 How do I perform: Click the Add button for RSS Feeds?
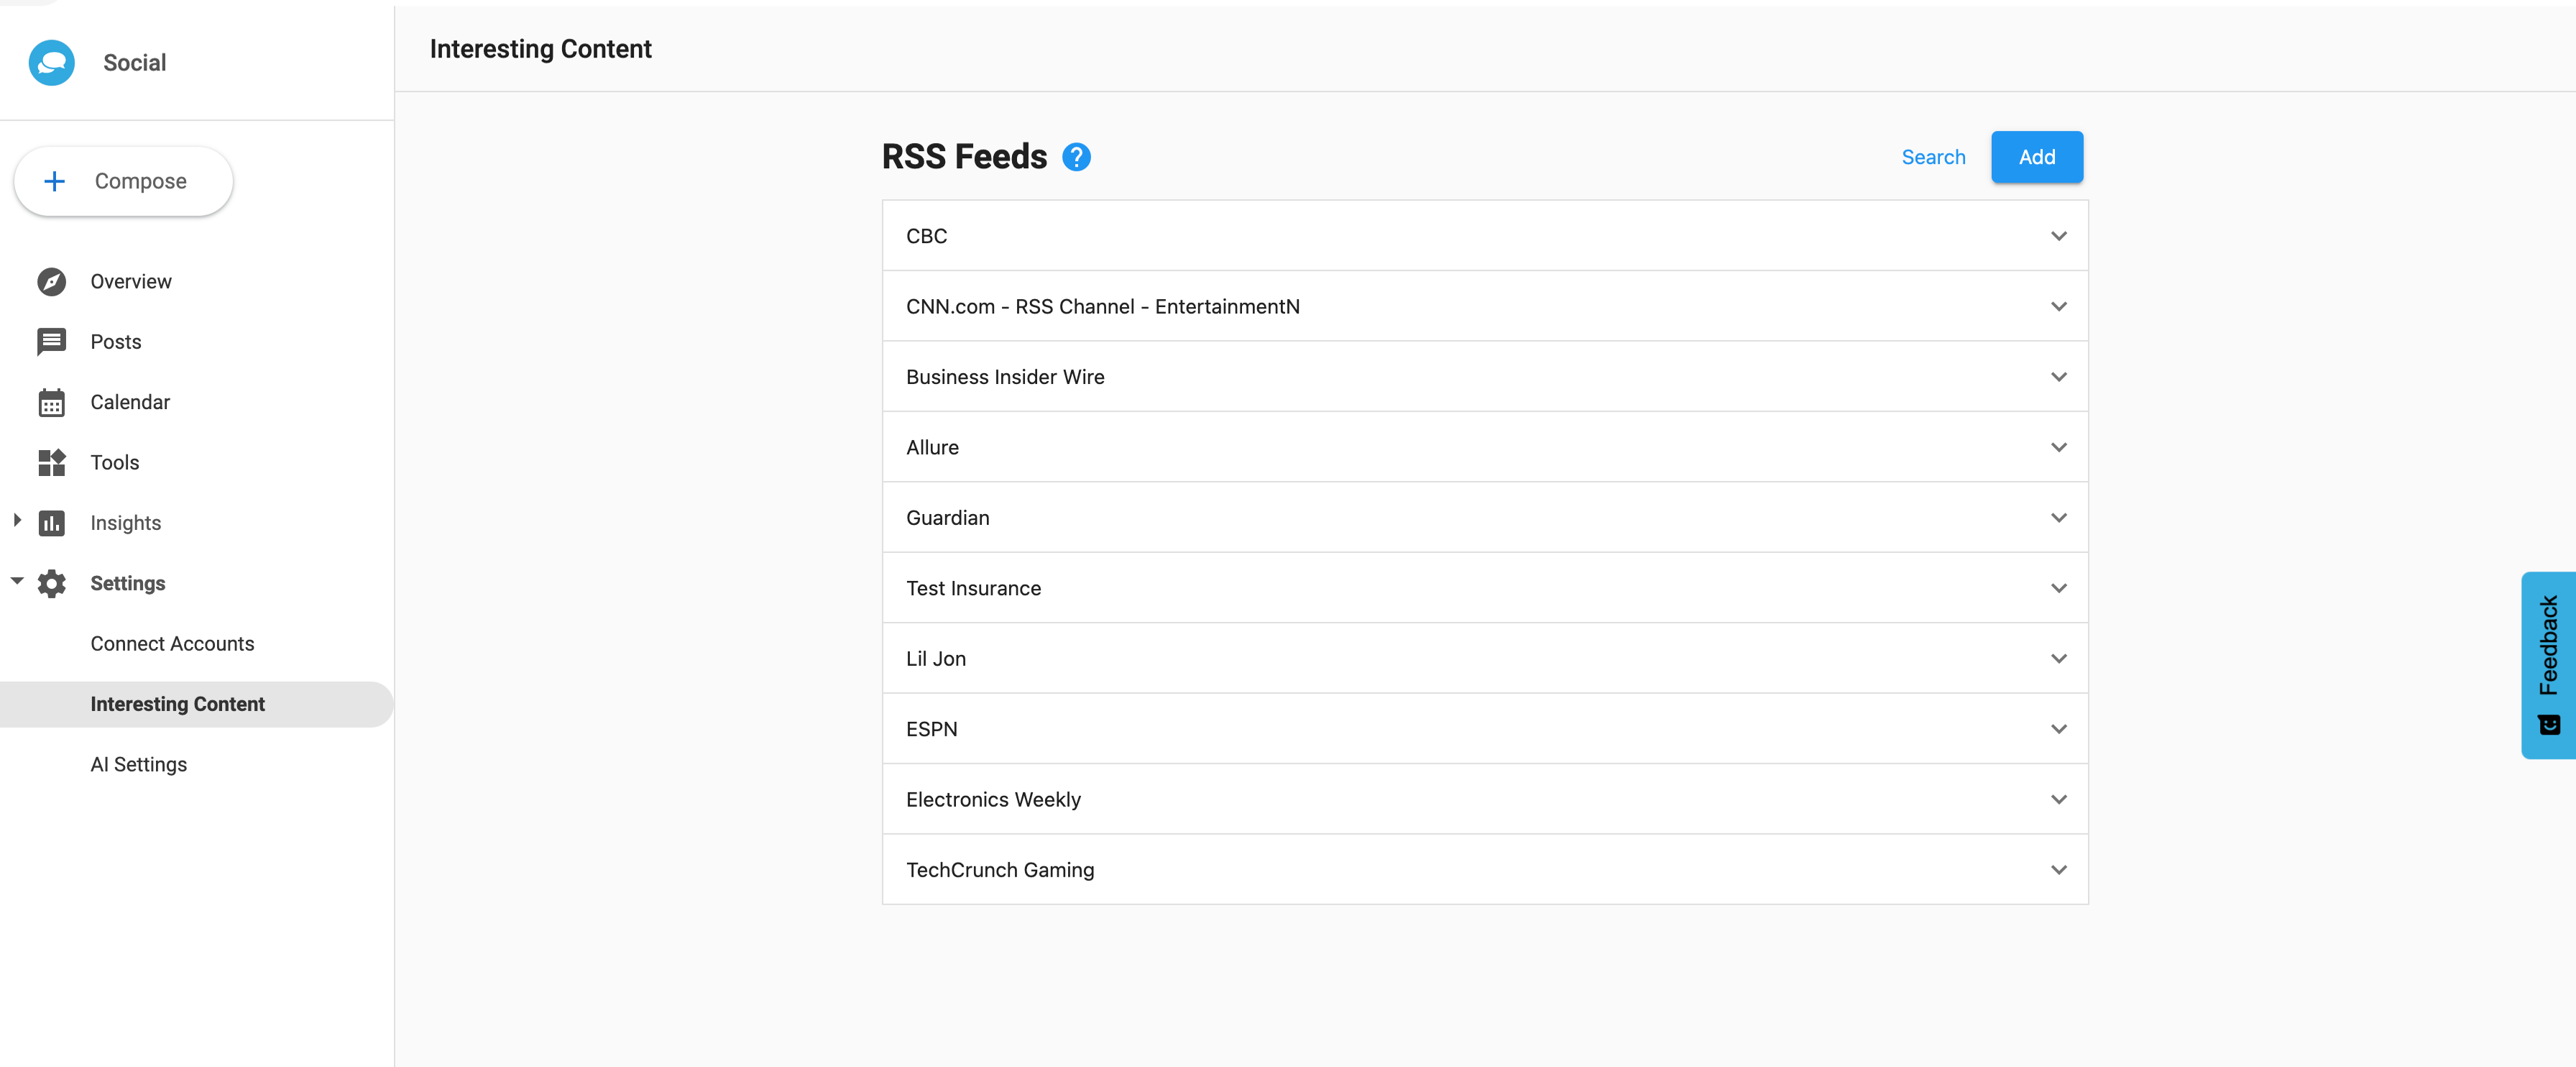pyautogui.click(x=2036, y=157)
